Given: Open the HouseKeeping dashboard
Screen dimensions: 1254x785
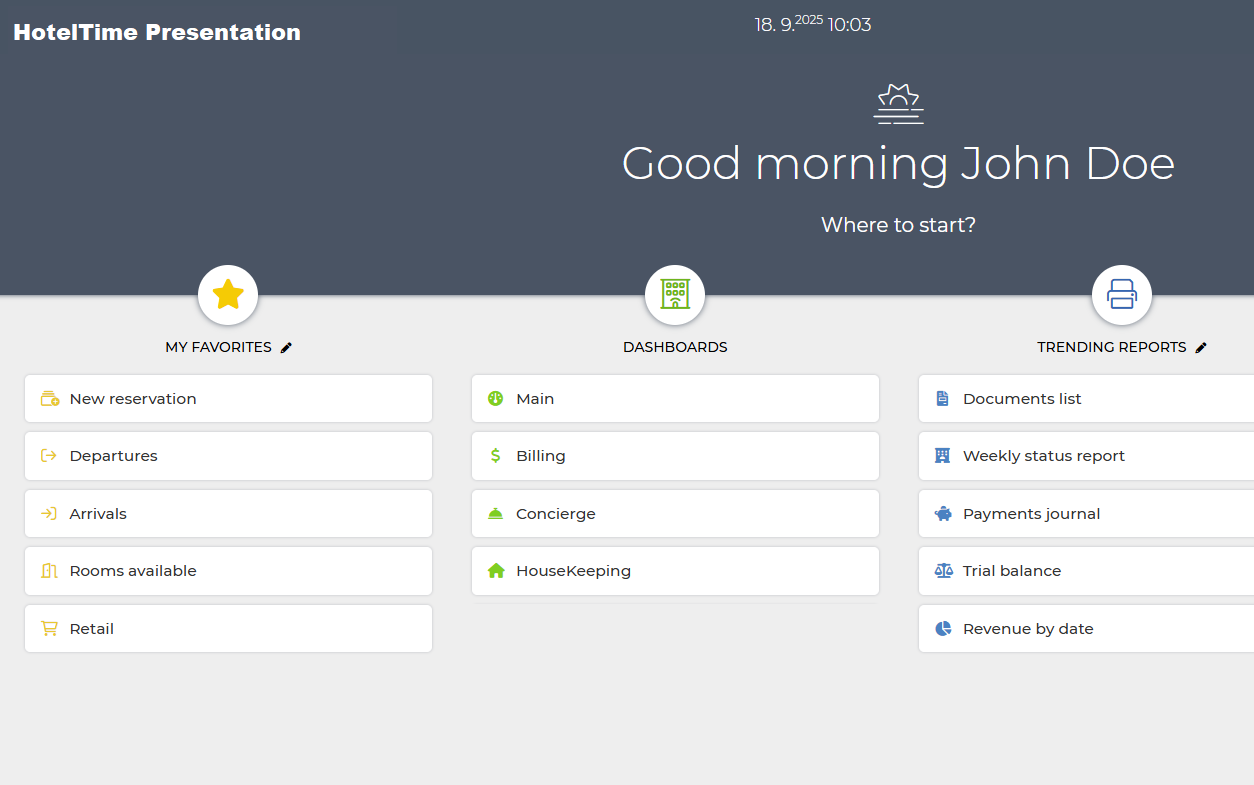Looking at the screenshot, I should tap(675, 571).
